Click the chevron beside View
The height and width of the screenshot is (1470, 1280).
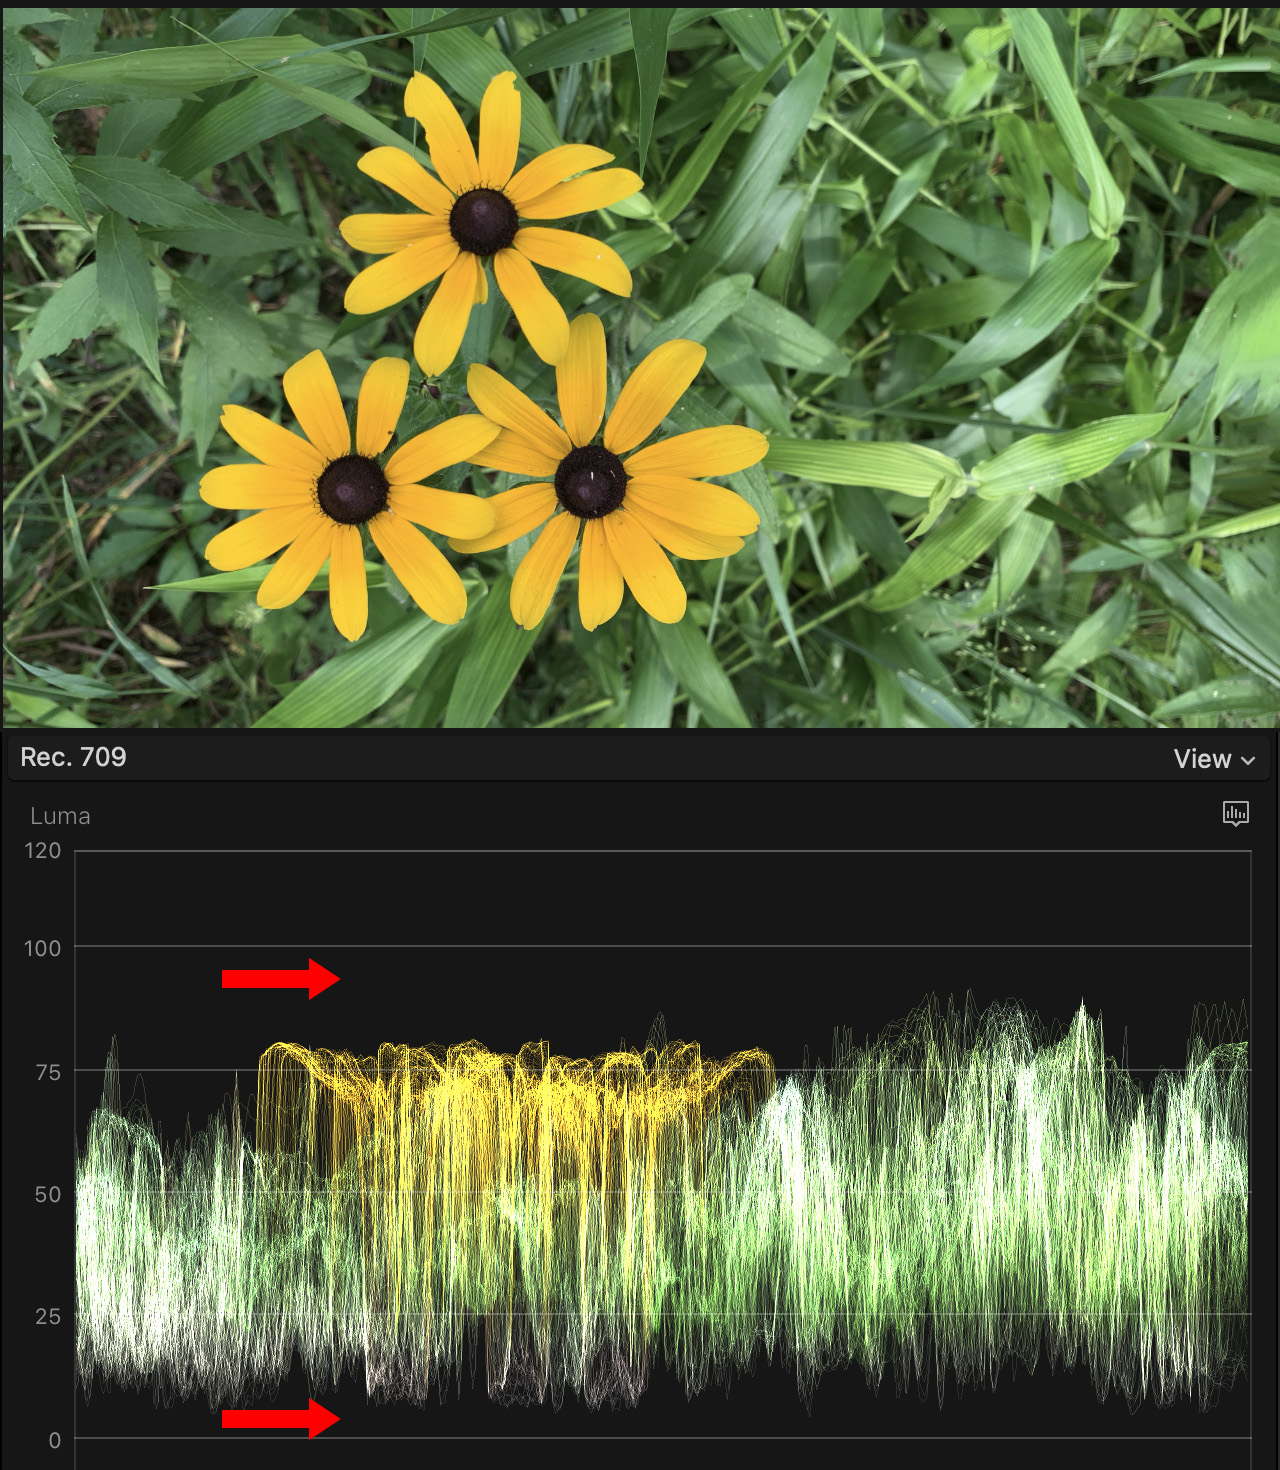coord(1248,761)
